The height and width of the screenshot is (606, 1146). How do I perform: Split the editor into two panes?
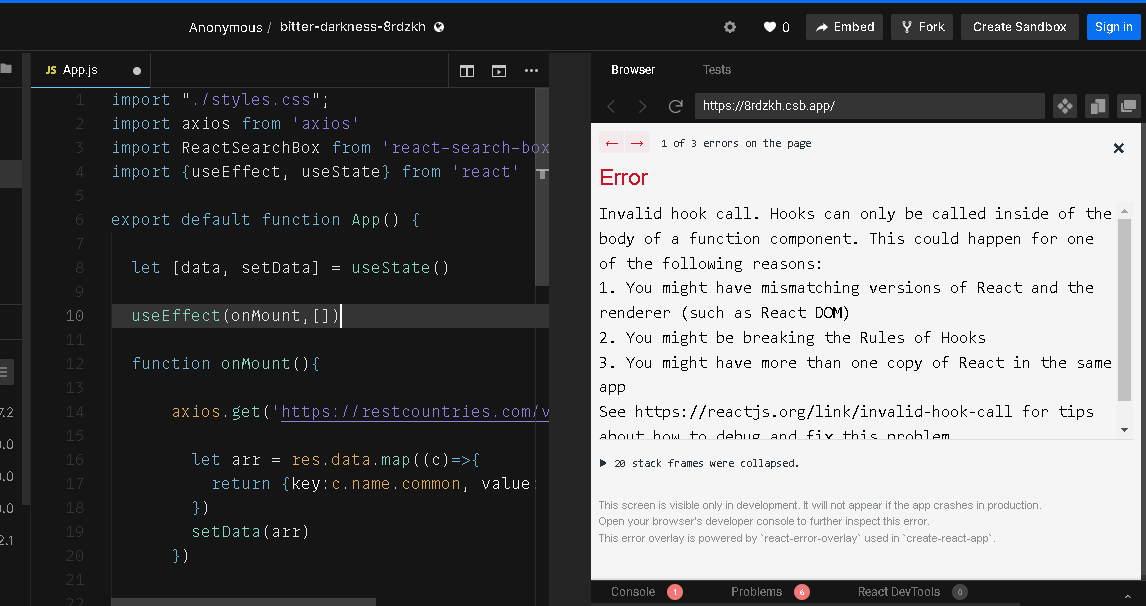pos(466,70)
